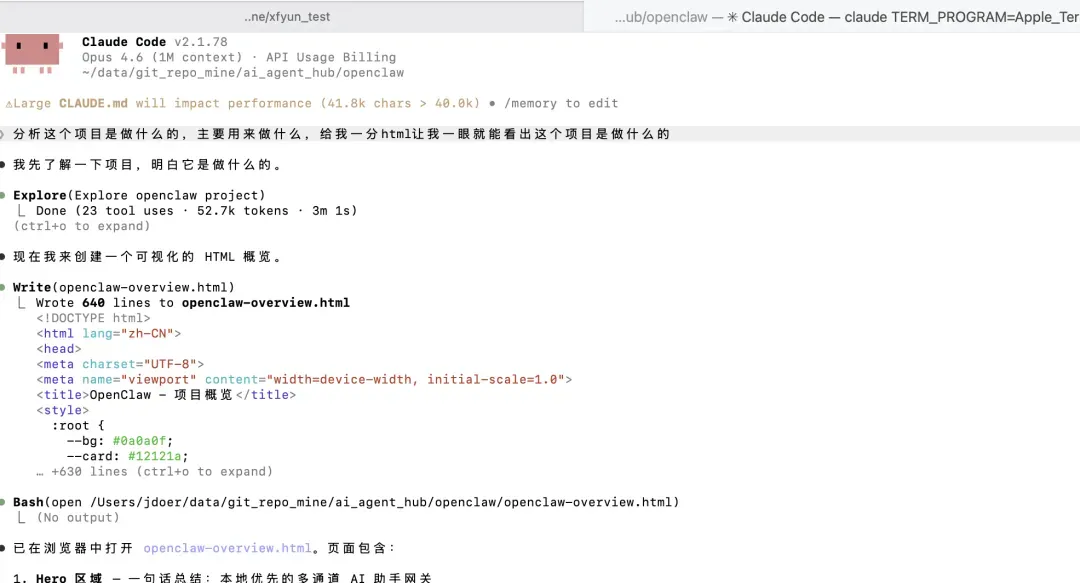Screen dimensions: 1080x583
Task: Click the Done (23 tool uses) result line
Action: [x=196, y=211]
